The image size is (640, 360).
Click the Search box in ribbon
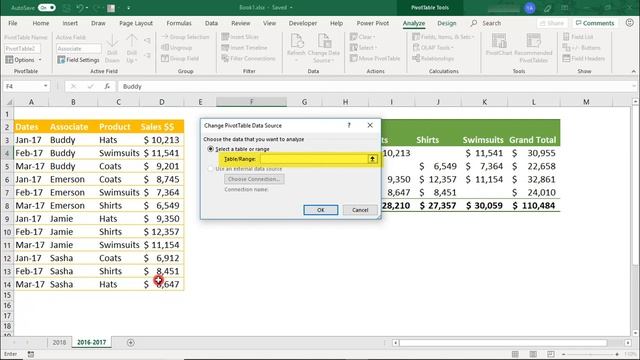(486, 23)
